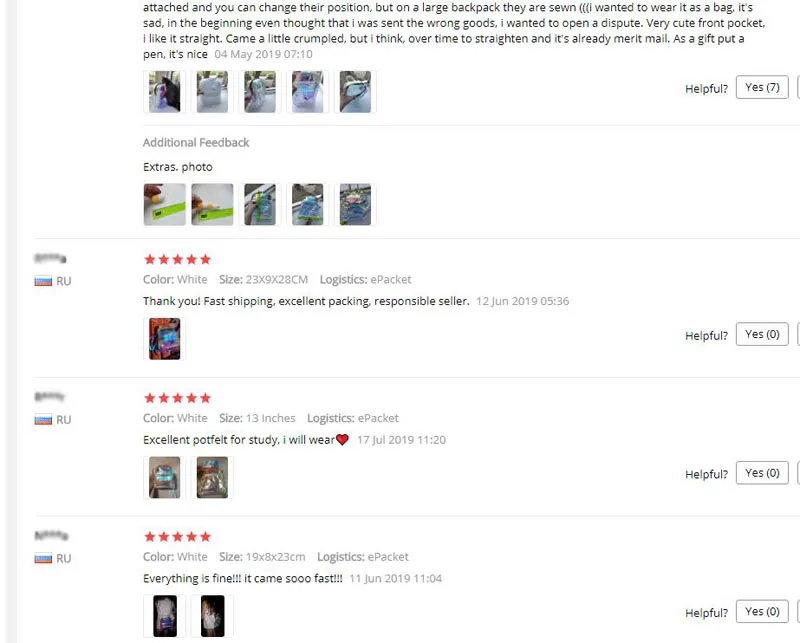
Task: Open first Additional Feedback ruler photo
Action: 164,205
